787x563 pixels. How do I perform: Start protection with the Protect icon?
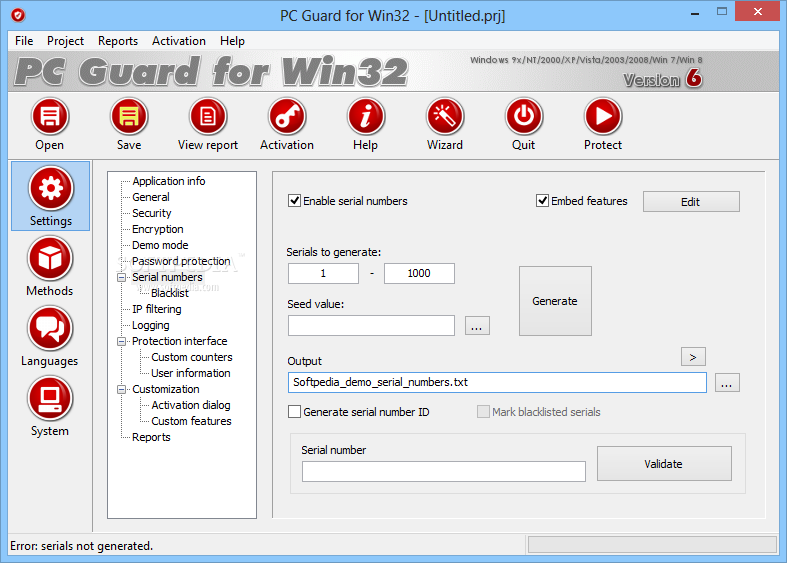click(x=603, y=116)
